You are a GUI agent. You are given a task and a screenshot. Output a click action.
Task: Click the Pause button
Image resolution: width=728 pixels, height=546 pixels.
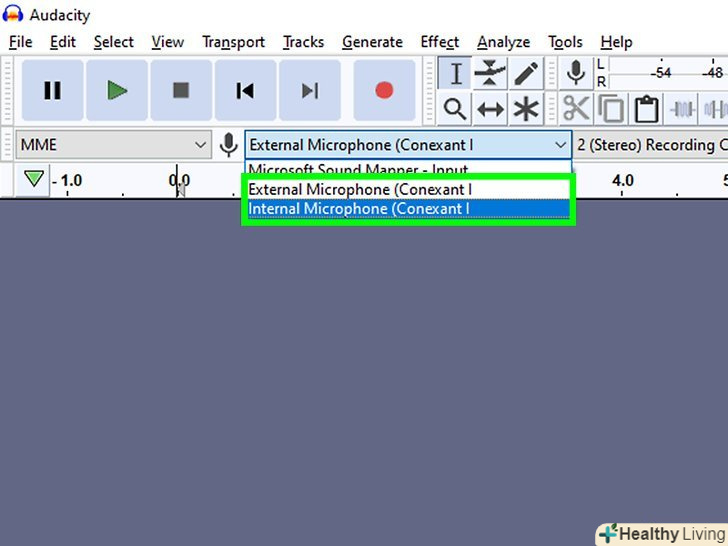tap(52, 90)
